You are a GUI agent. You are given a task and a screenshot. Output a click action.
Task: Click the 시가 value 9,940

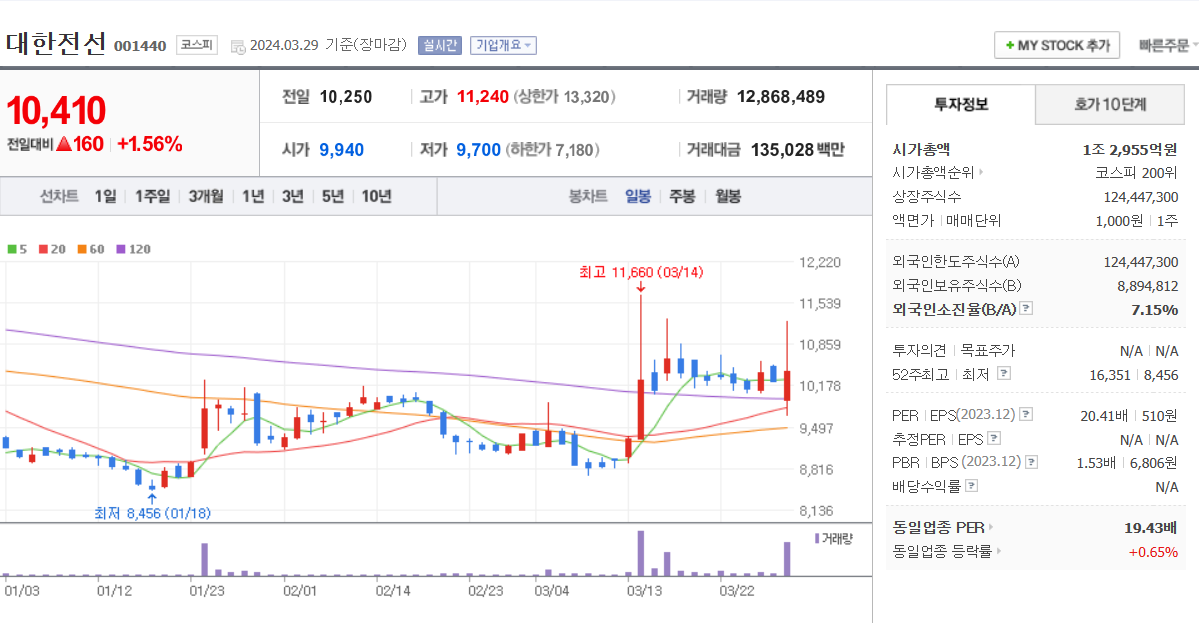342,150
